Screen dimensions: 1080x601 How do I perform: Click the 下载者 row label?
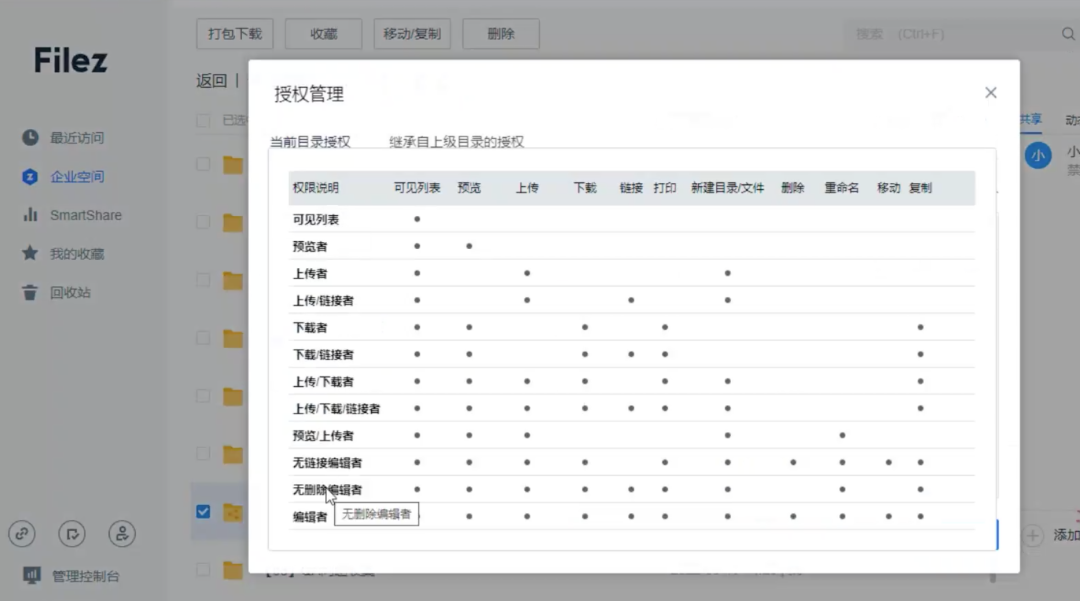pyautogui.click(x=310, y=328)
